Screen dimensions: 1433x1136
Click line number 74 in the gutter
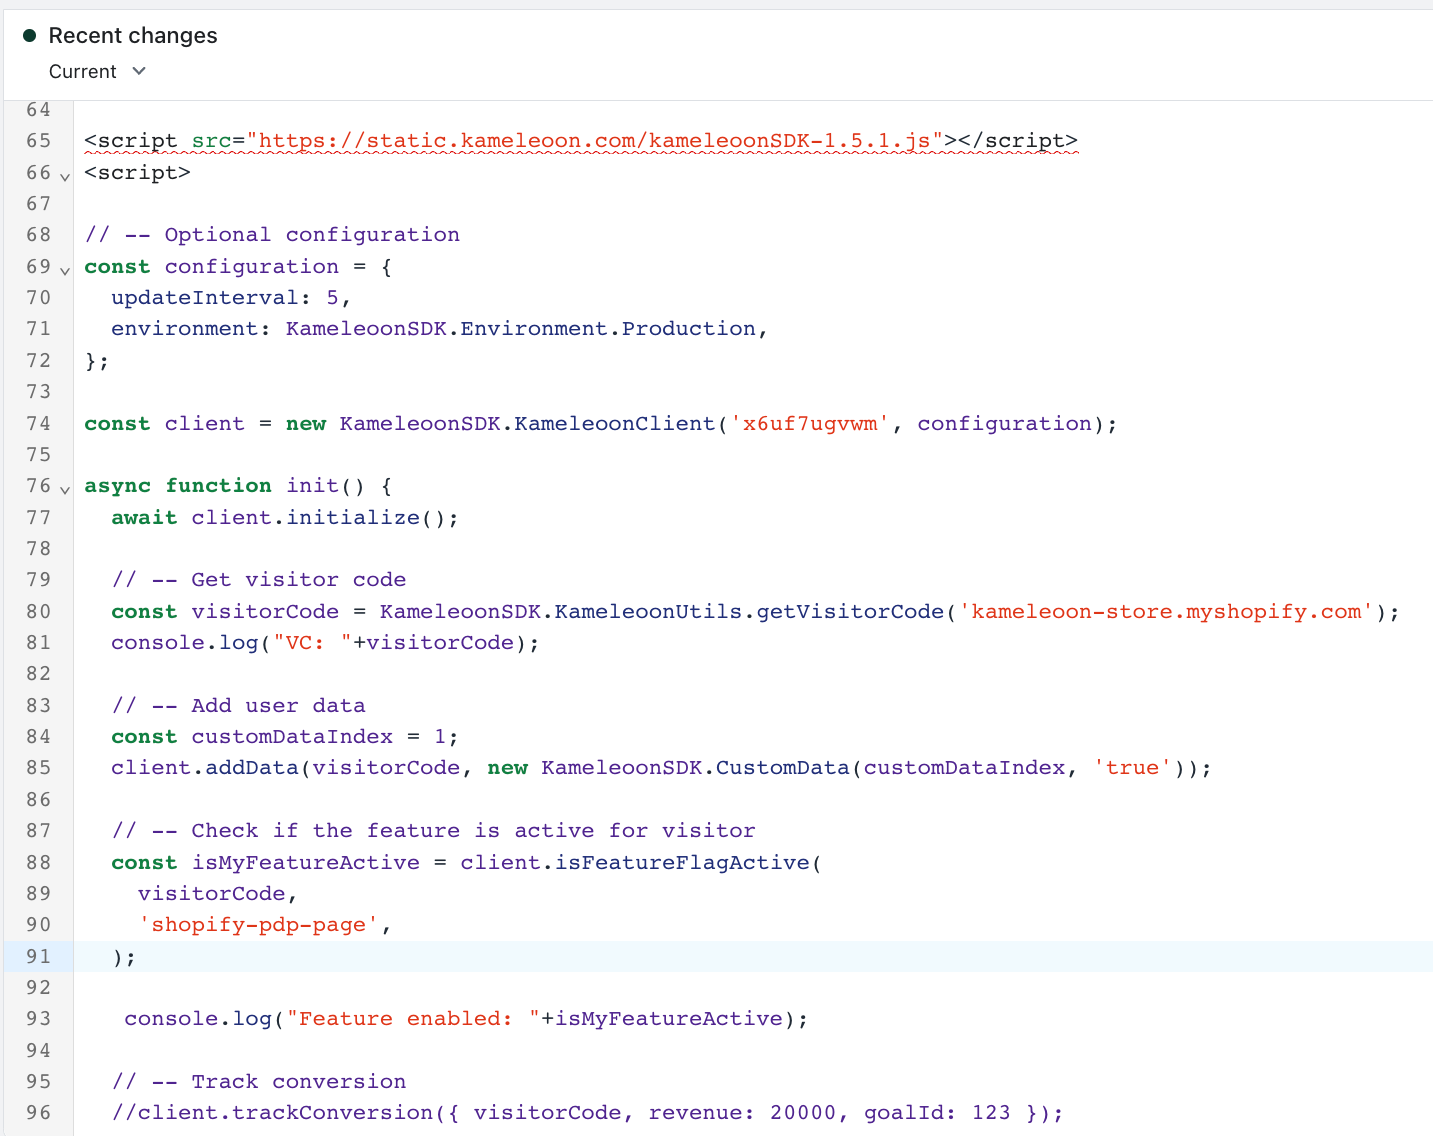pos(38,423)
